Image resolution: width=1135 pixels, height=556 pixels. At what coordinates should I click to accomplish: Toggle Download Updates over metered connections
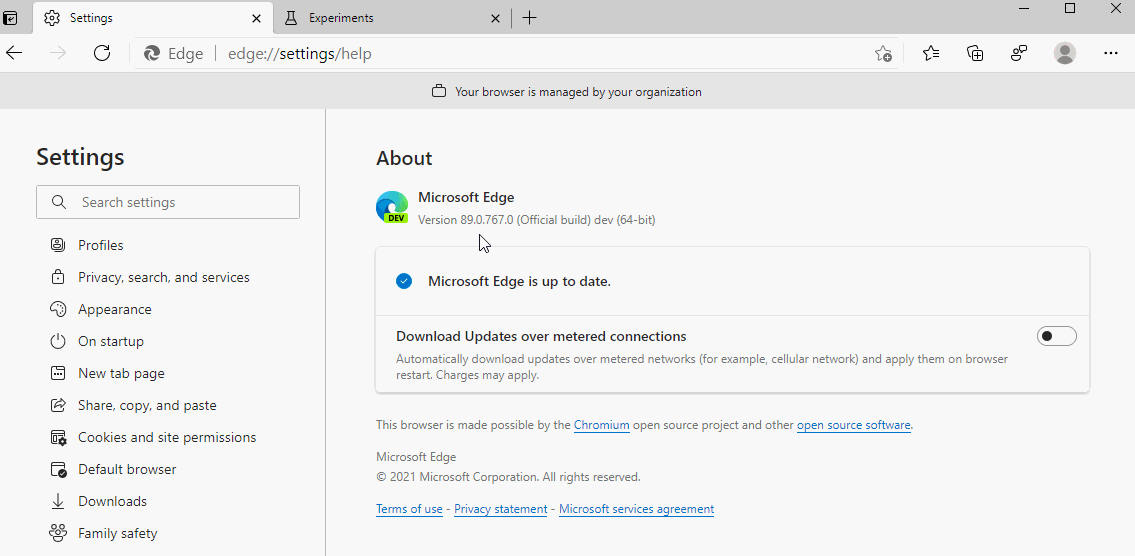1057,336
